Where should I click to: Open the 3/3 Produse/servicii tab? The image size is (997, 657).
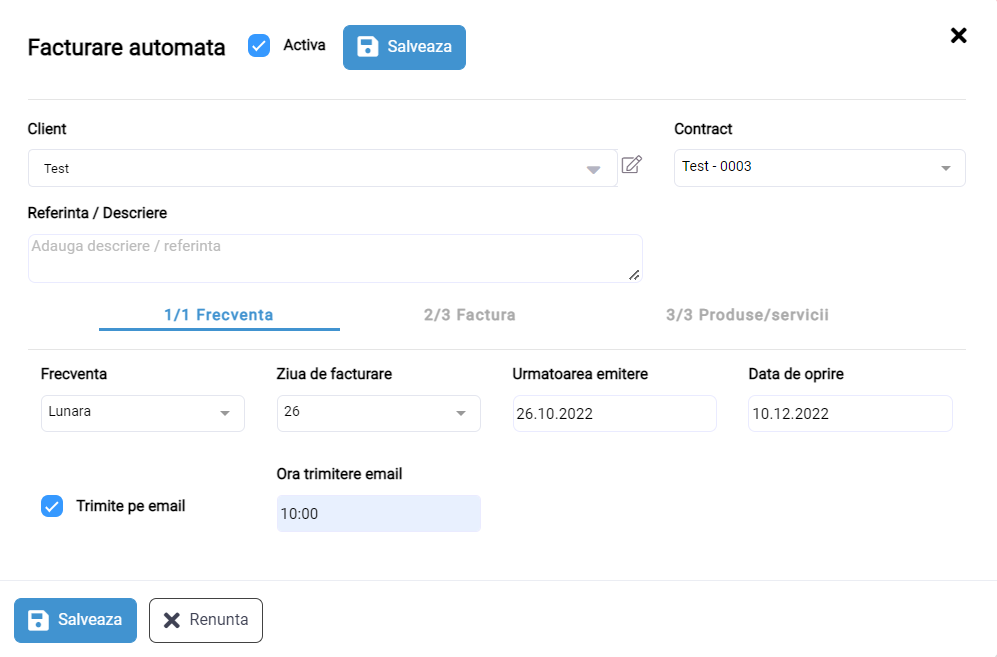[x=747, y=315]
